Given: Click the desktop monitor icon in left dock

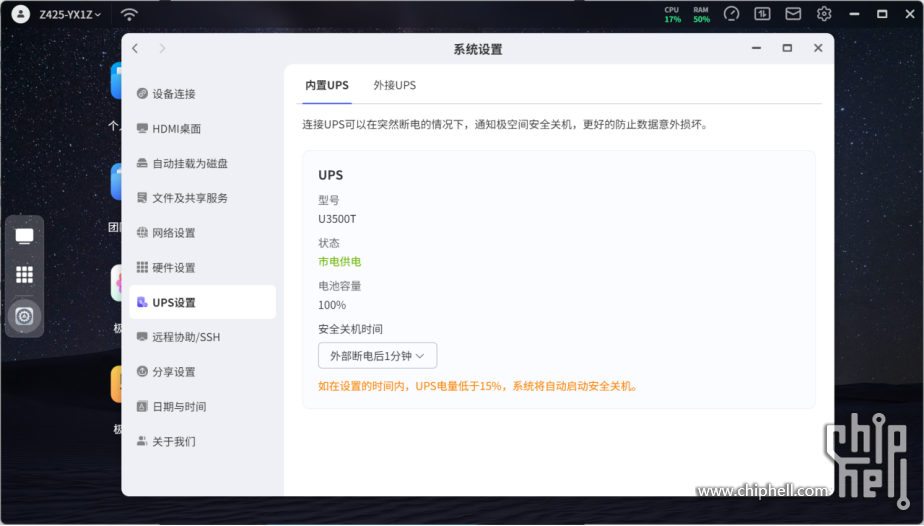Looking at the screenshot, I should 25,236.
